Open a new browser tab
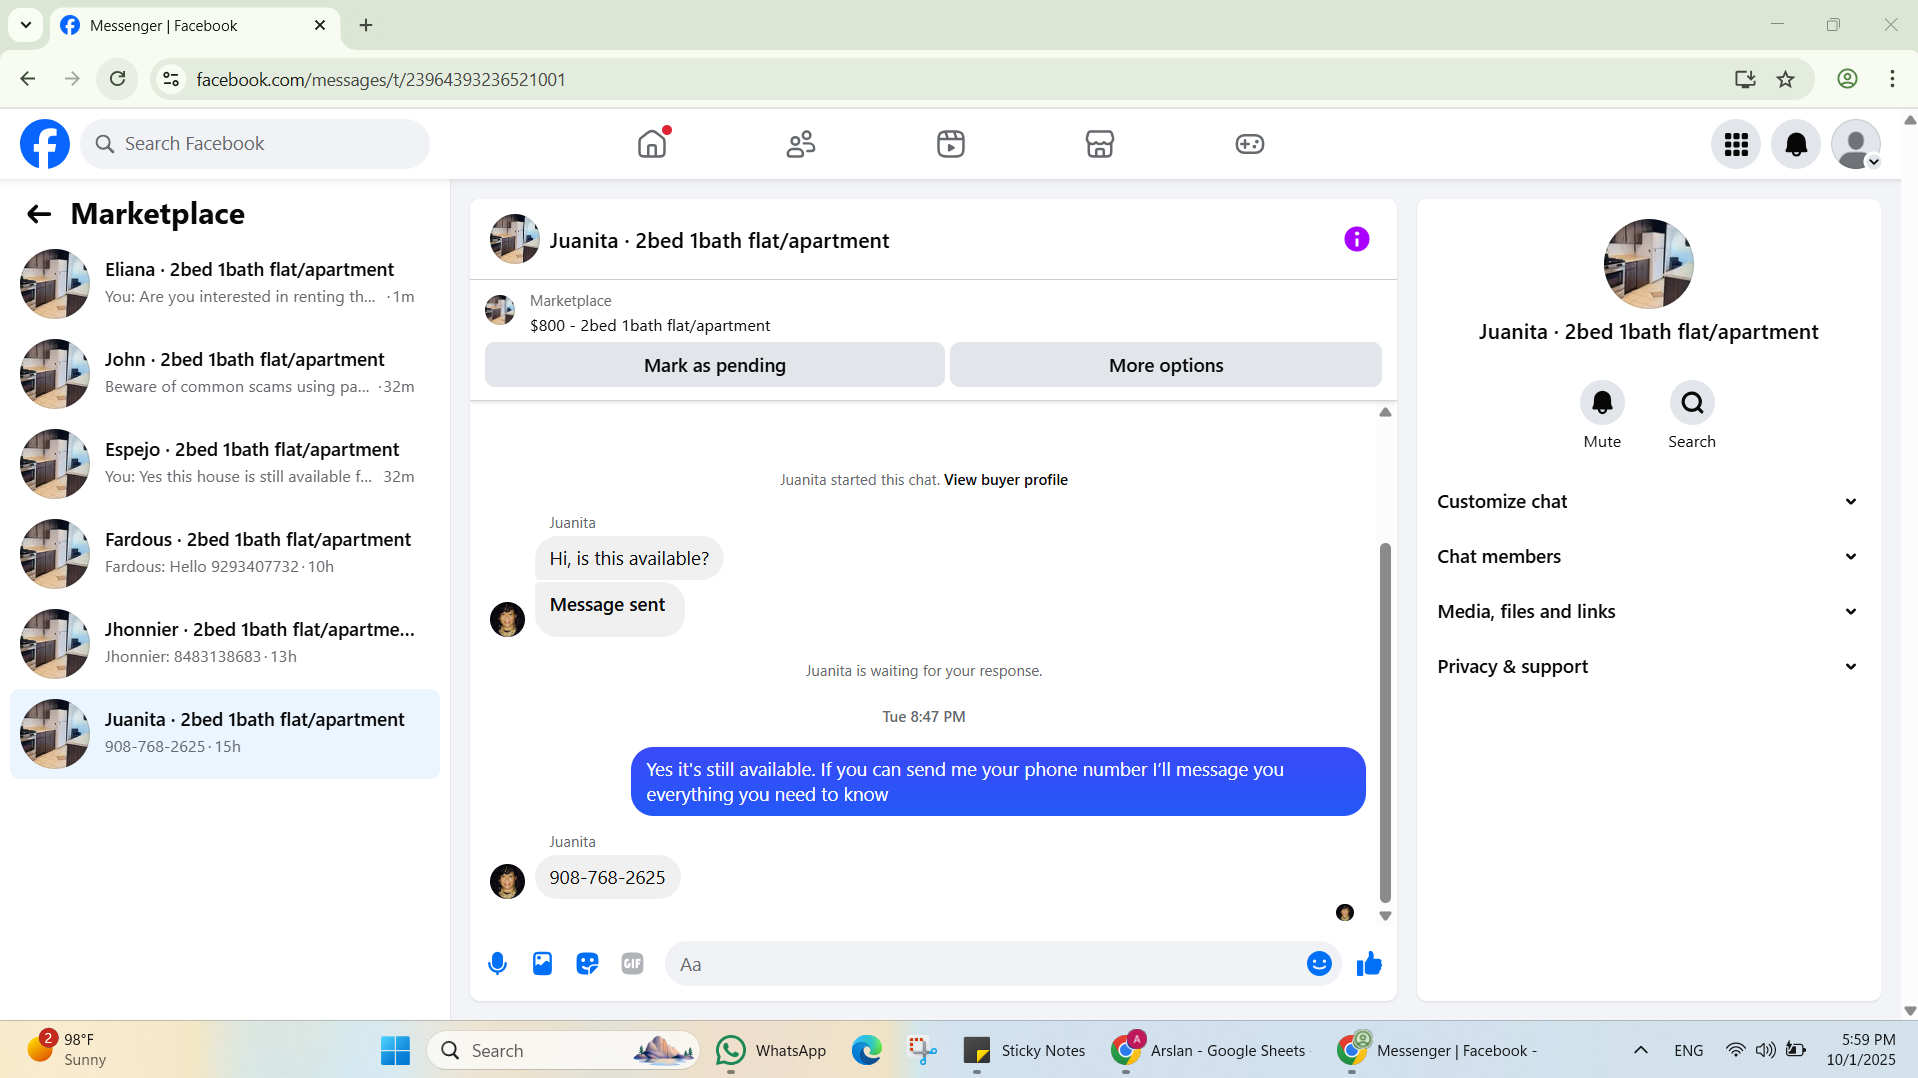The image size is (1918, 1078). point(366,25)
